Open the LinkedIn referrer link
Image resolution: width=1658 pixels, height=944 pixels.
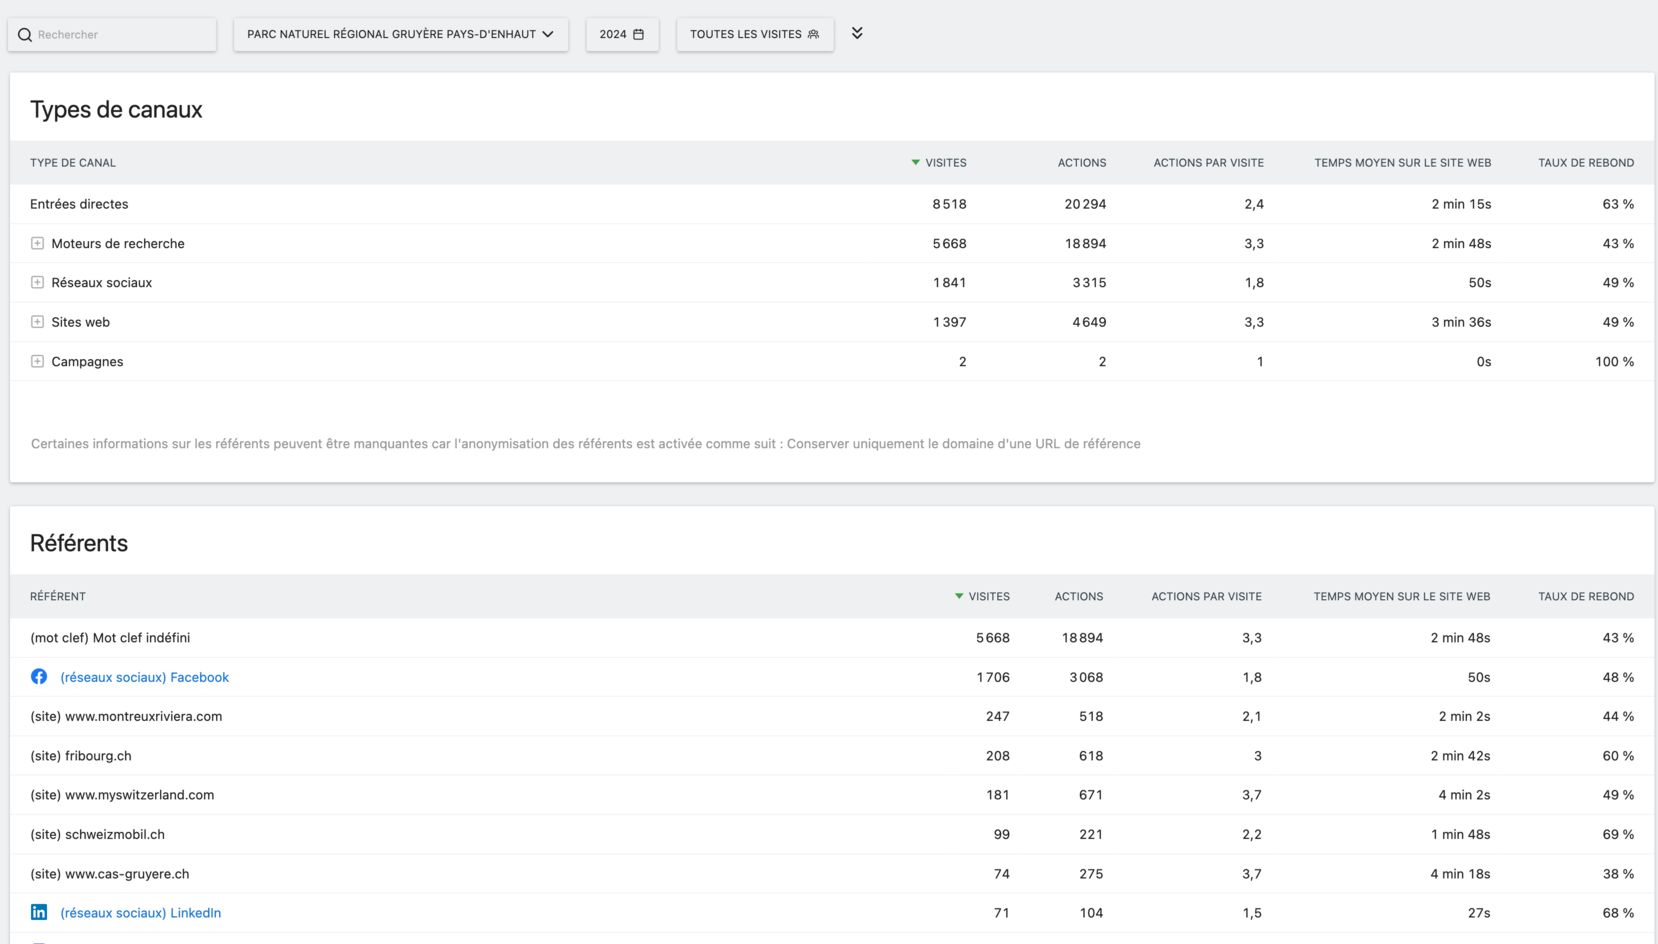coord(140,913)
